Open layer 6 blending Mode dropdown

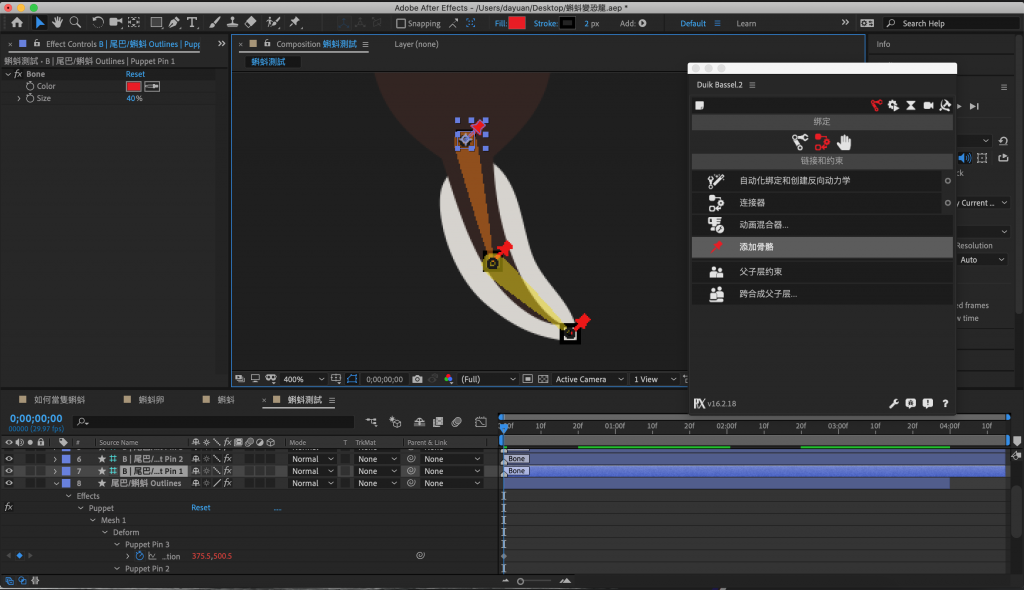point(312,459)
